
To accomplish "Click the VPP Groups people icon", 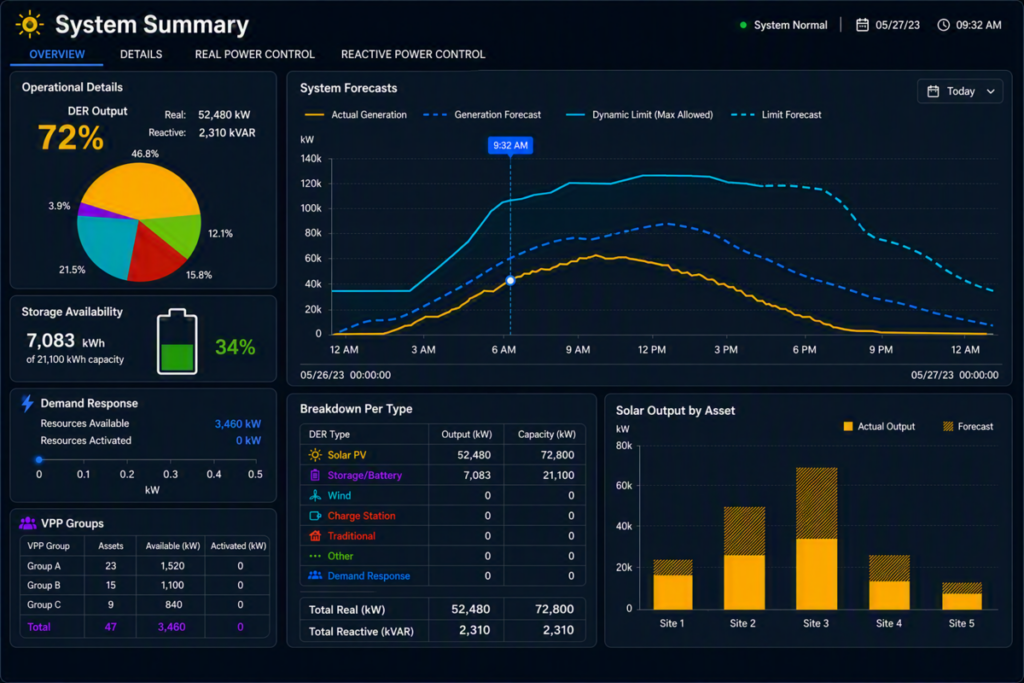I will point(27,523).
